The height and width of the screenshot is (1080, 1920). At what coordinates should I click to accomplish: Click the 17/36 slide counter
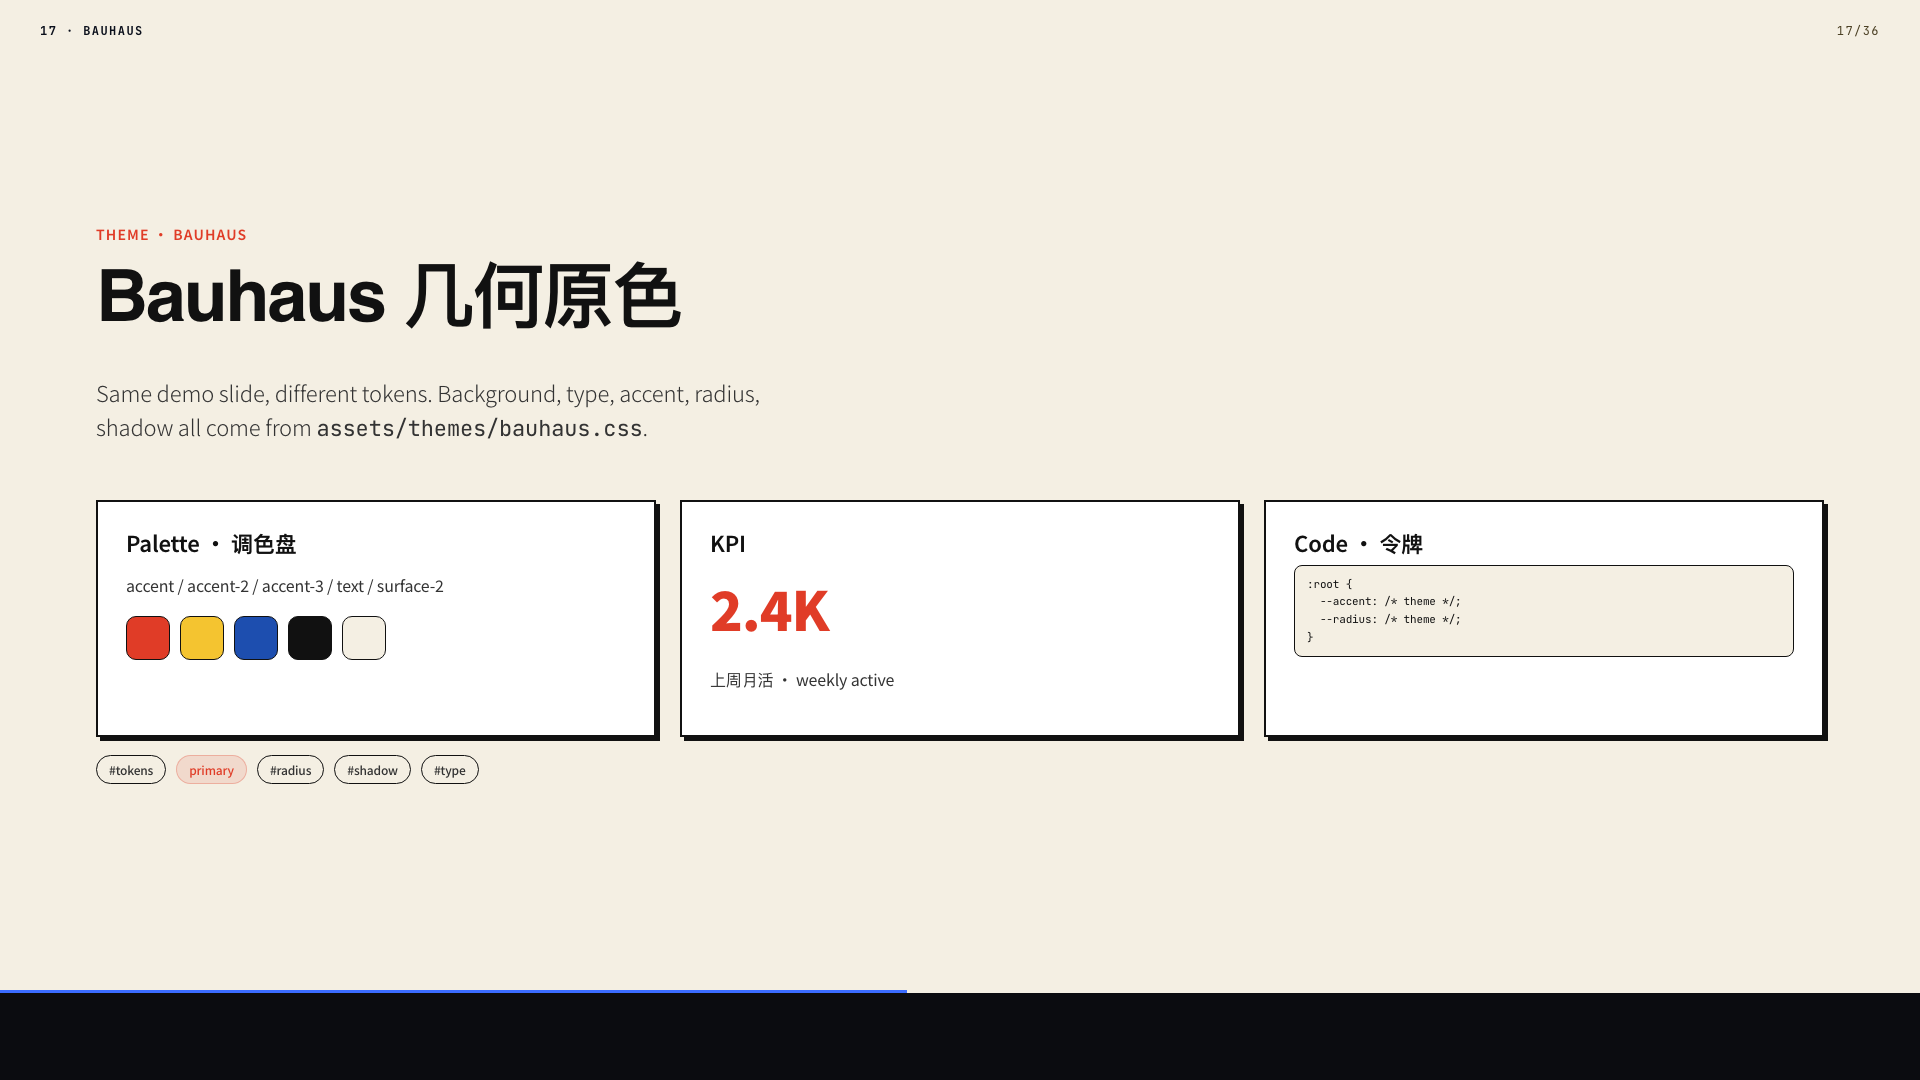[x=1857, y=31]
